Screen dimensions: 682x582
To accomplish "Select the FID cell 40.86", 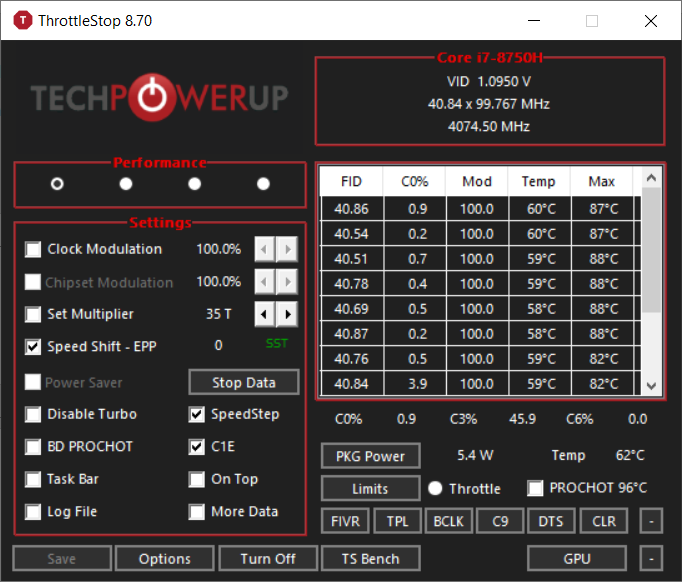I will click(351, 209).
